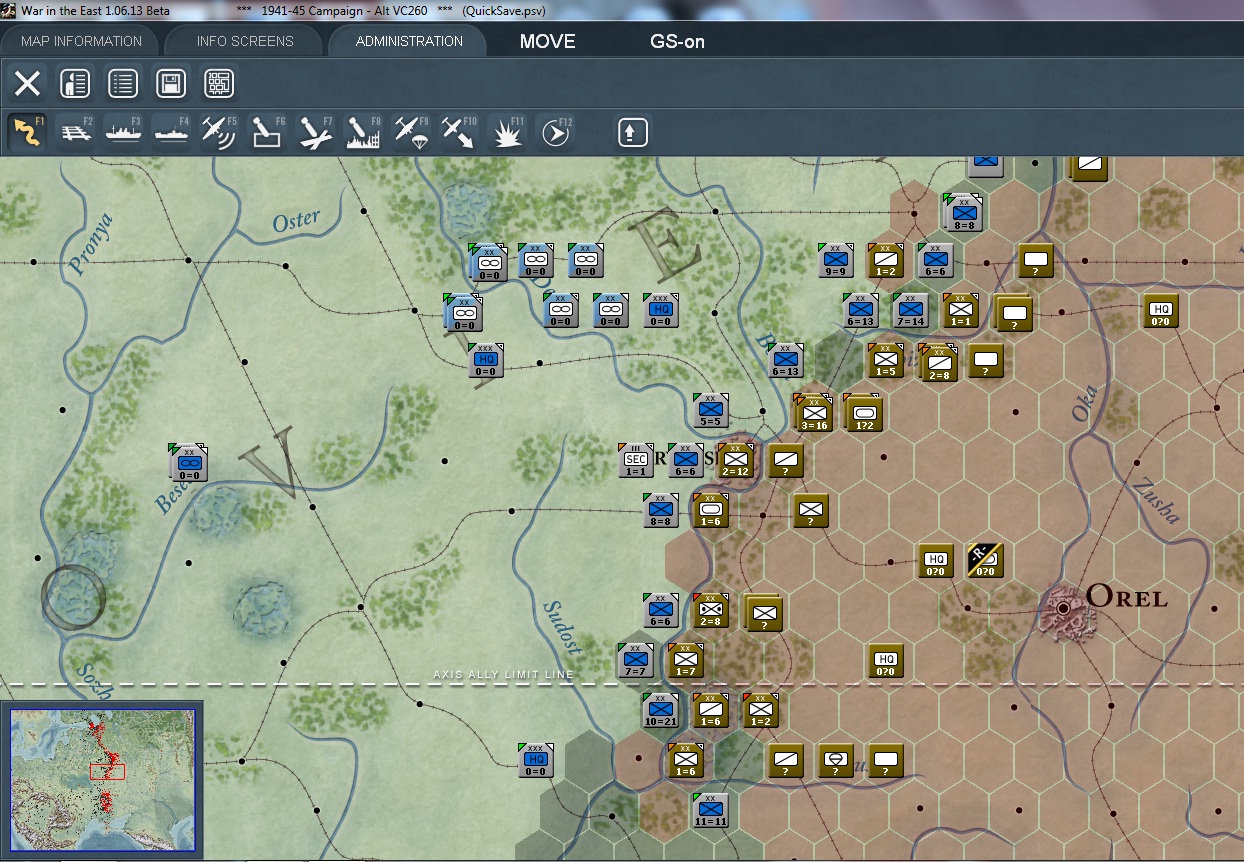Click the floppy disk save game icon
The height and width of the screenshot is (862, 1244).
[171, 83]
